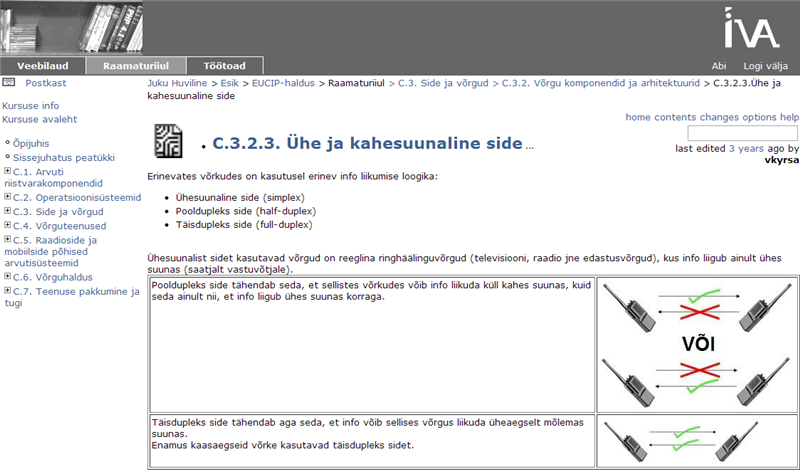Screen dimensions: 800x476
Task: Open the Postkast link
Action: pos(46,83)
